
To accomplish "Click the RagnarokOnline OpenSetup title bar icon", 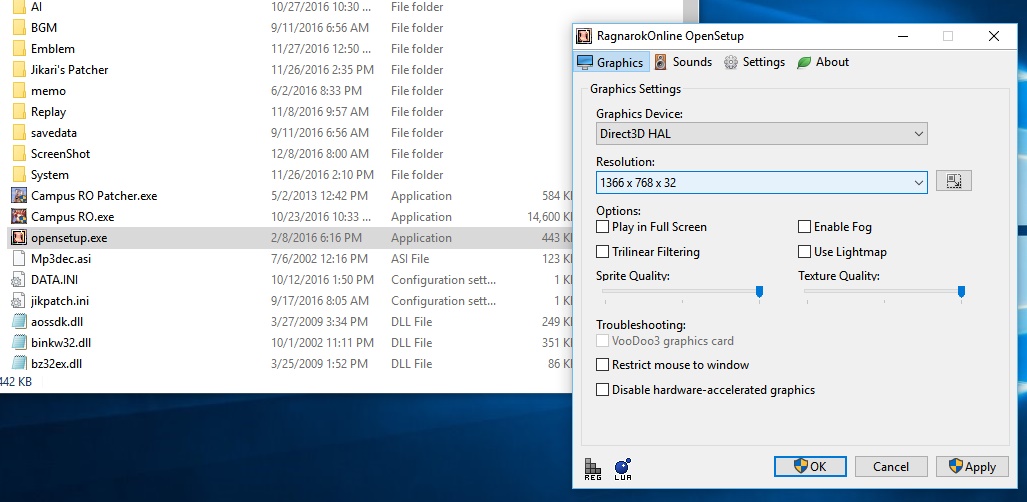I will point(583,36).
